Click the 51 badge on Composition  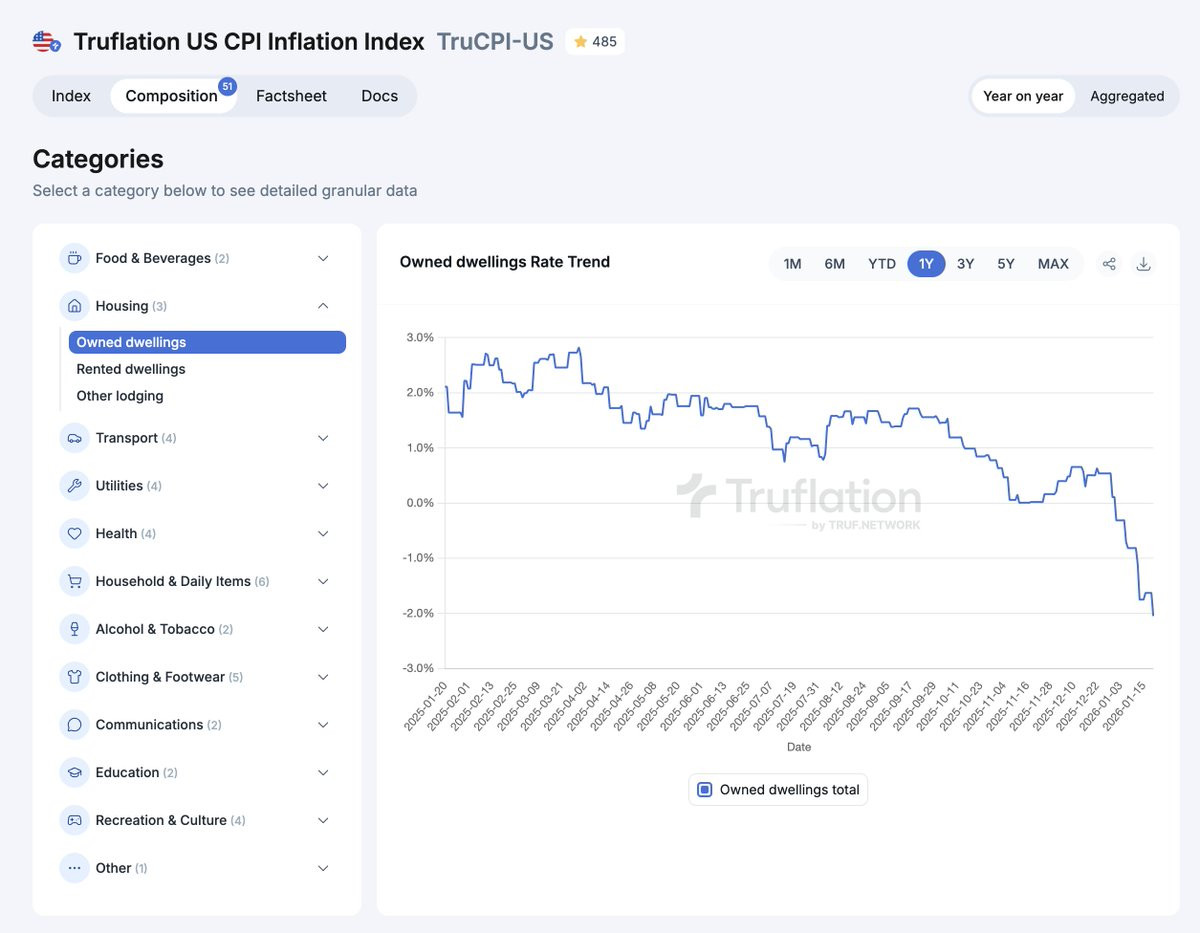228,87
